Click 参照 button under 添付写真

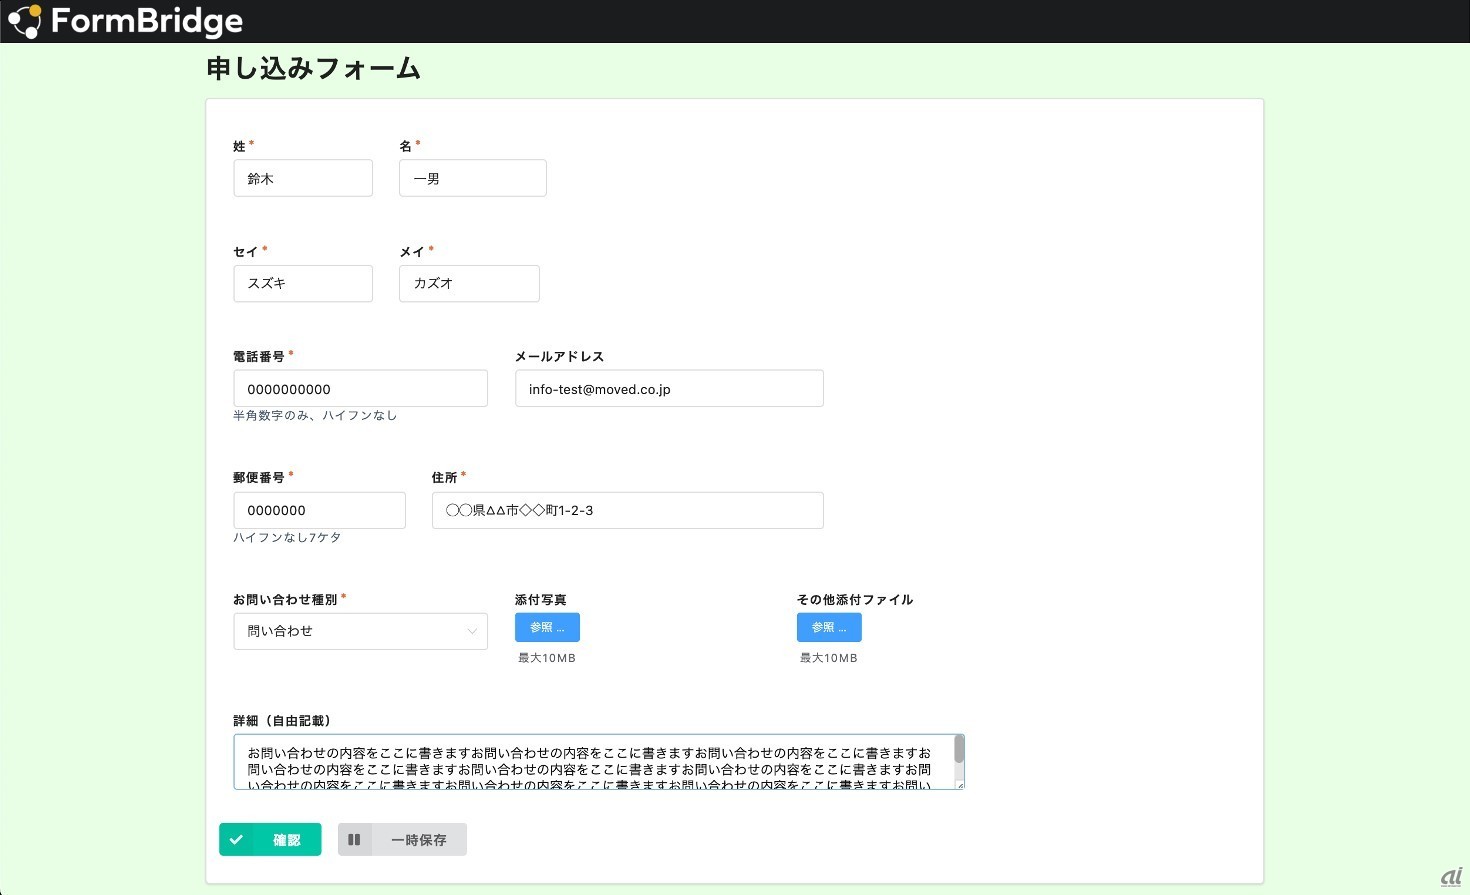point(547,627)
